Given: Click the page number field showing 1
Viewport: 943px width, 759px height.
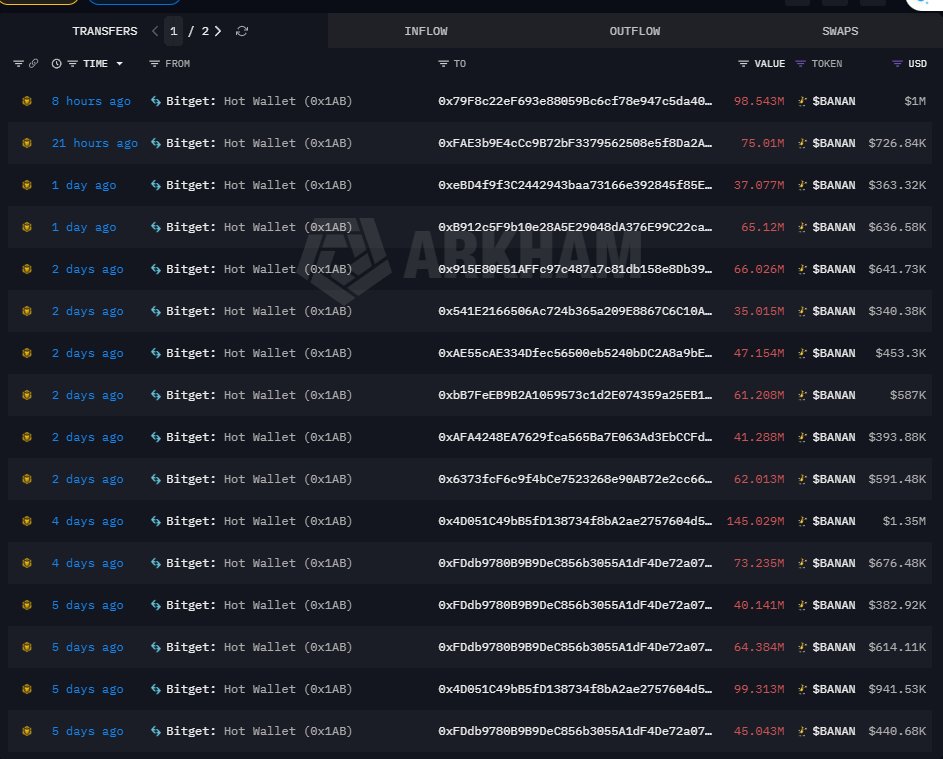Looking at the screenshot, I should tap(174, 31).
